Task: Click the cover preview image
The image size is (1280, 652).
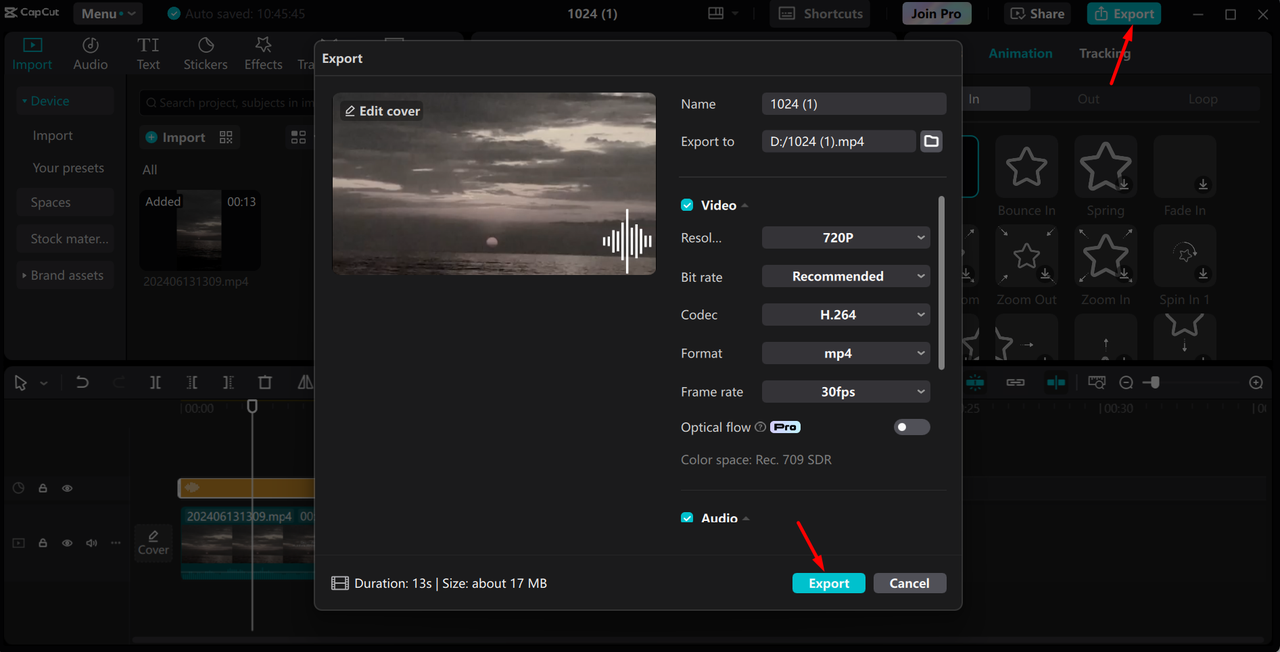Action: tap(494, 184)
